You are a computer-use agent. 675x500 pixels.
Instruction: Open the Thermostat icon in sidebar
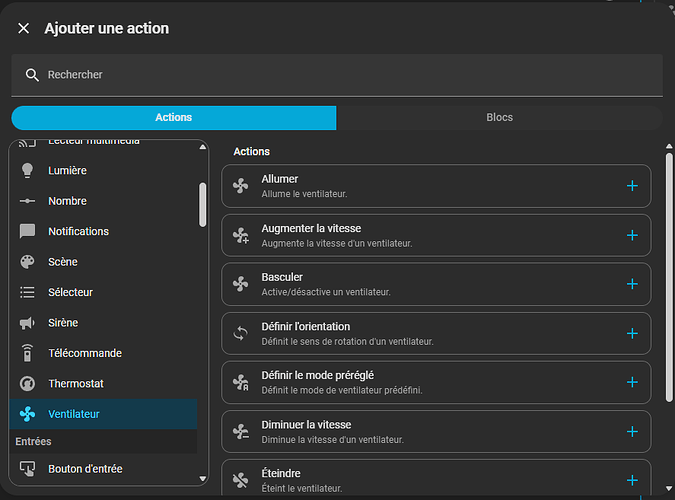point(28,384)
